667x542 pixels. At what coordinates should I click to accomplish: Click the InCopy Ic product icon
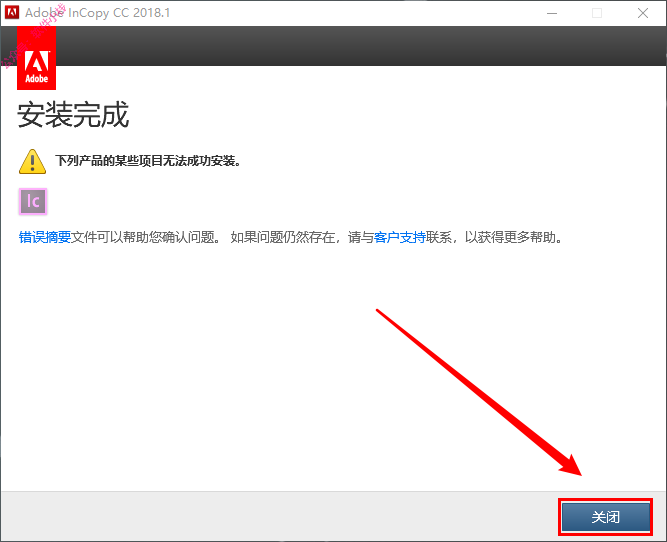(33, 201)
